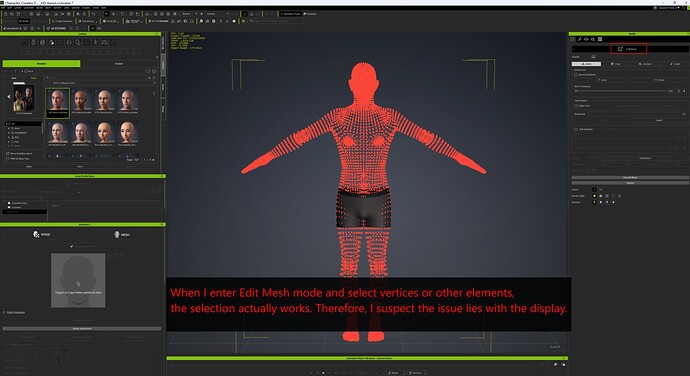Toggle Filter by Base Type checkbox
Image resolution: width=690 pixels, height=376 pixels.
click(7, 159)
